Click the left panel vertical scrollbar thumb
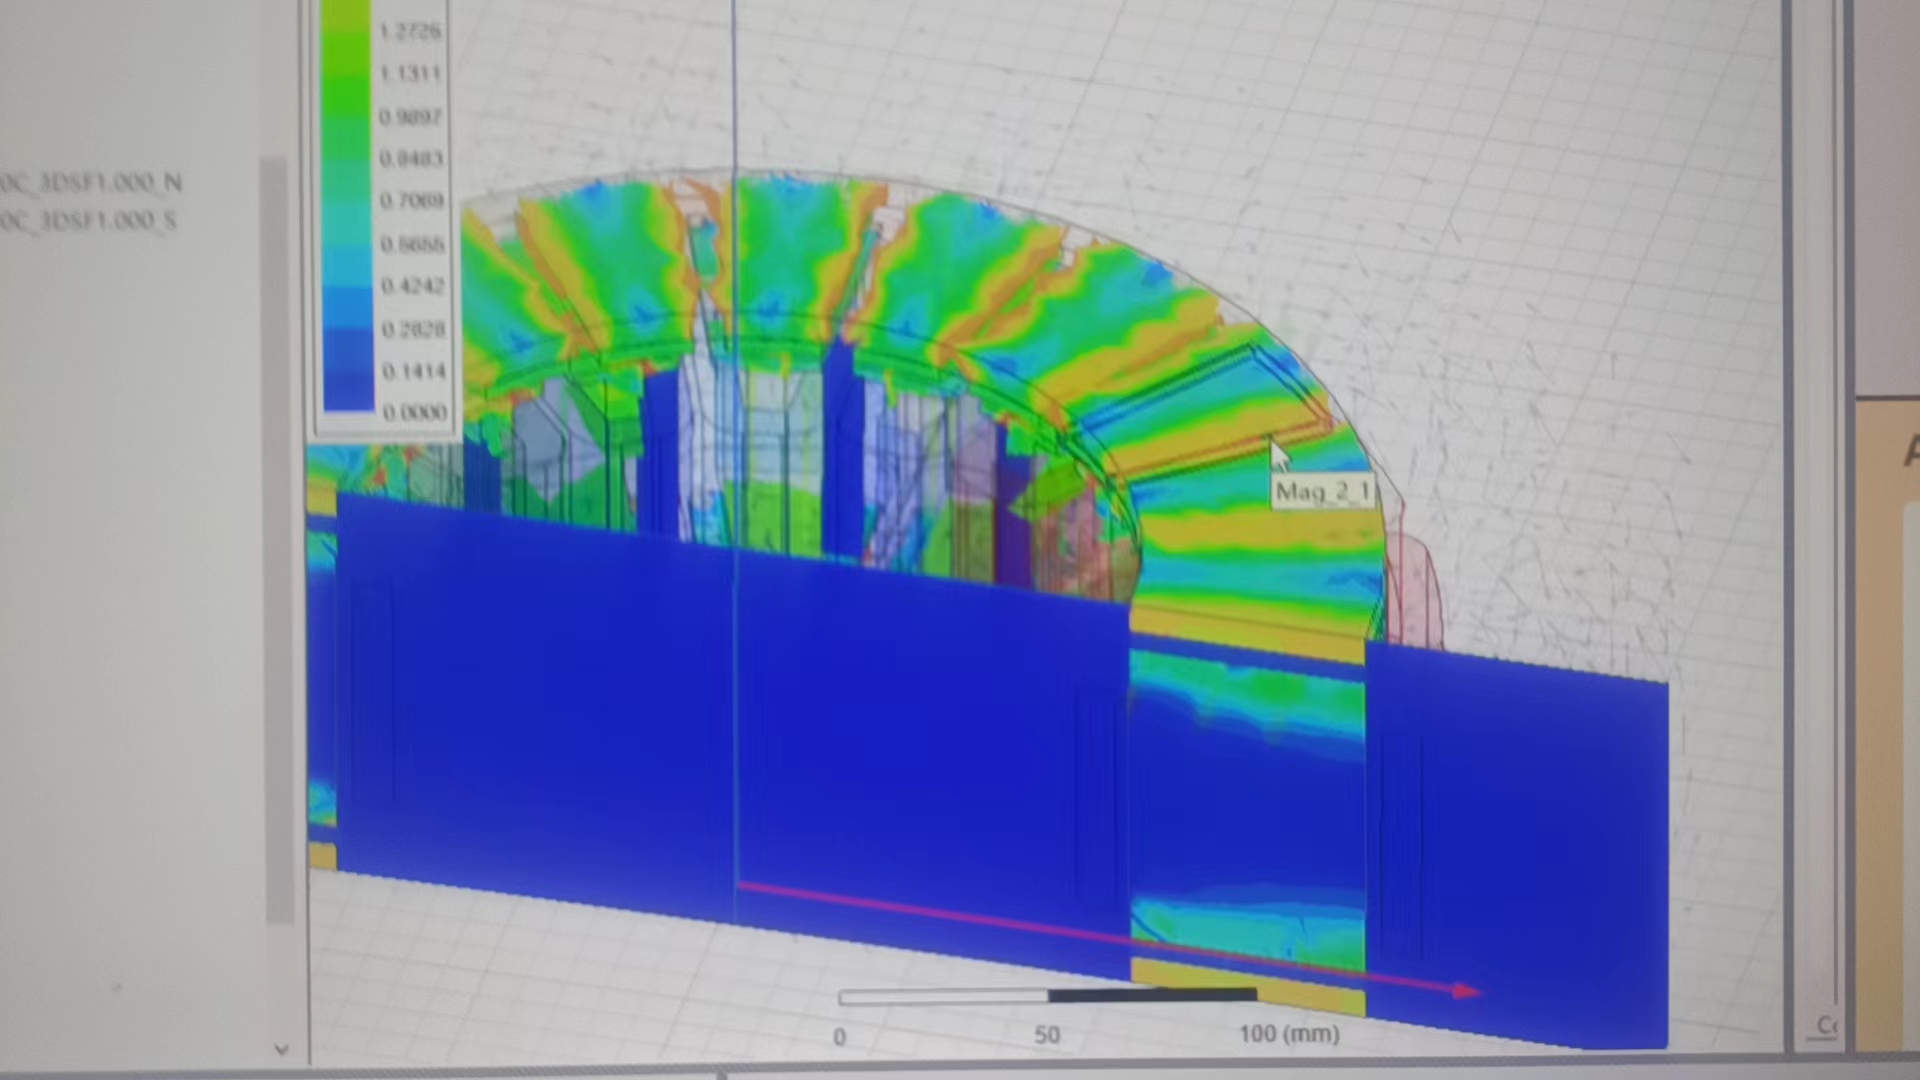 tap(279, 540)
